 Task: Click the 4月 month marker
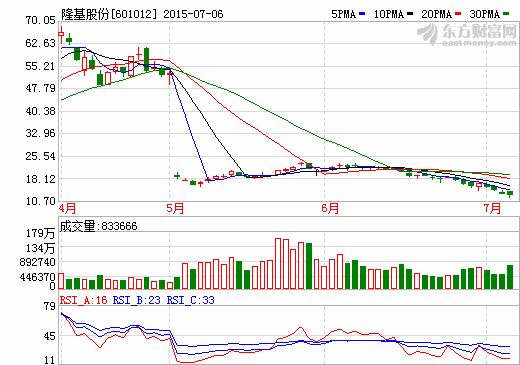(68, 208)
